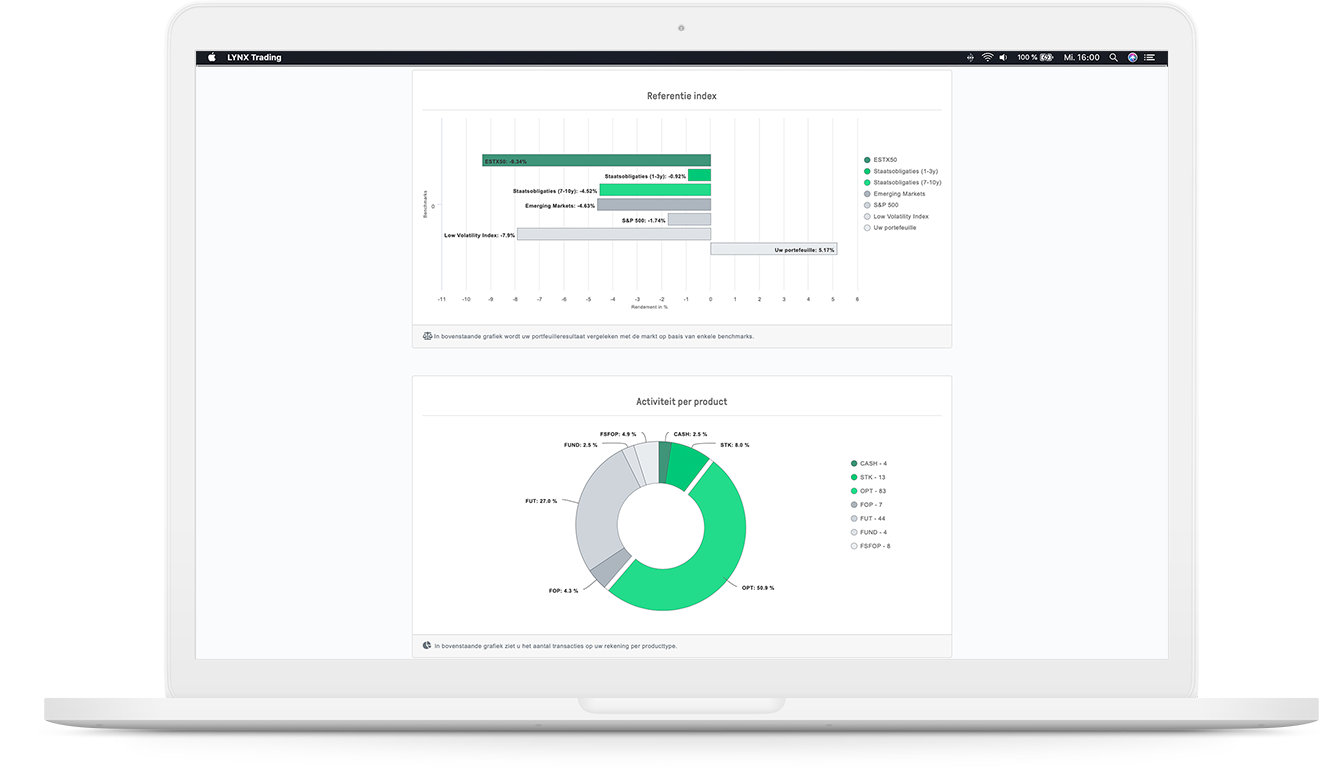Click the FSFOP: 4.9 % data label
This screenshot has height=768, width=1328.
(619, 435)
